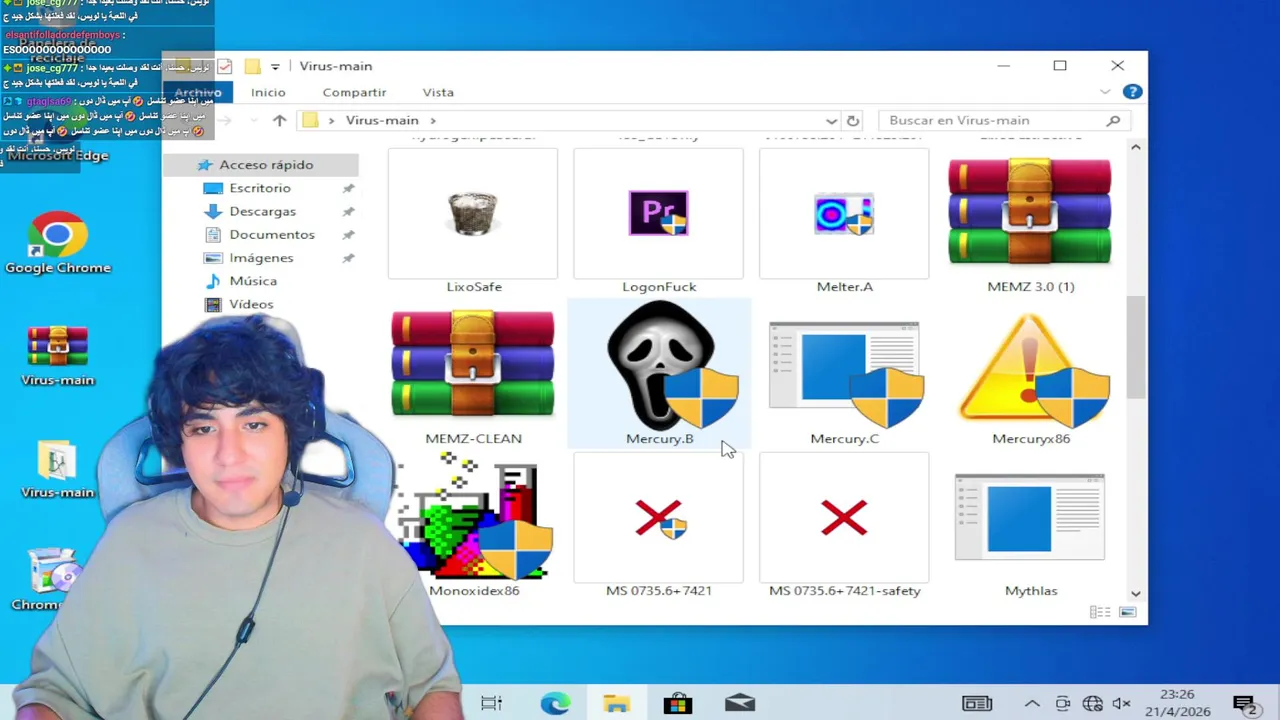Select the Mercury.B ghost mask icon
Screen dimensions: 1280x720
coord(659,366)
